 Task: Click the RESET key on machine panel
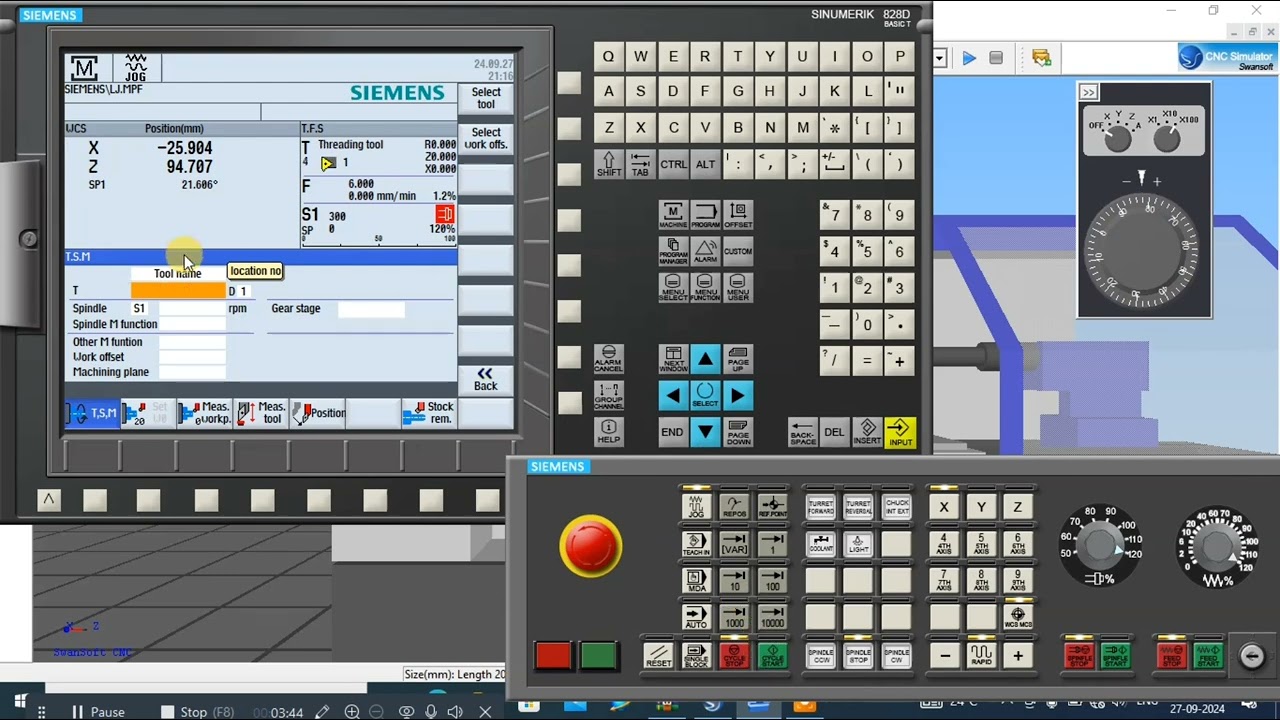coord(659,656)
